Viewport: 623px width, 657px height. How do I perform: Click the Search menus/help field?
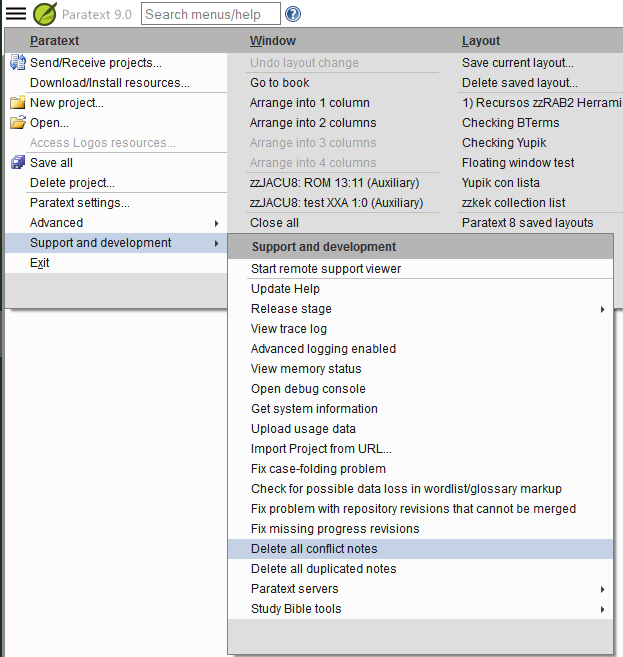[x=209, y=14]
